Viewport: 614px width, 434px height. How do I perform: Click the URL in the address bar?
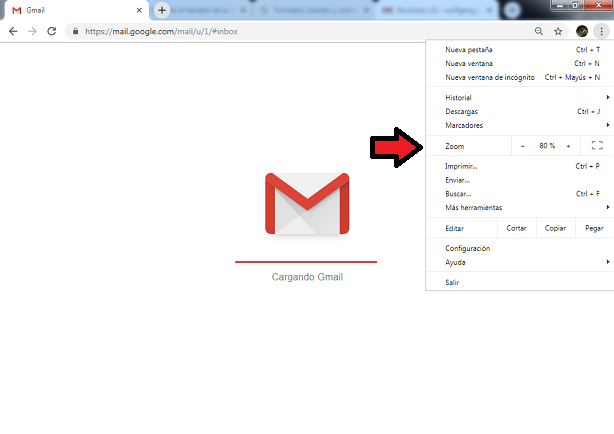click(161, 31)
